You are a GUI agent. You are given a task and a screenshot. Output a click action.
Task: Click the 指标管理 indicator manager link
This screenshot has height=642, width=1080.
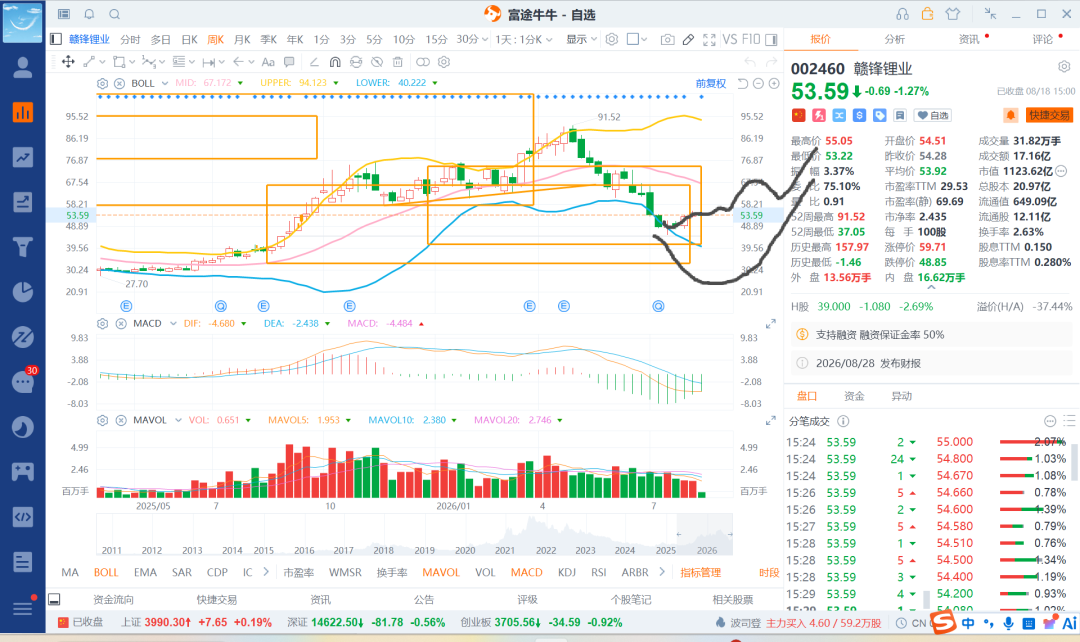[x=700, y=572]
